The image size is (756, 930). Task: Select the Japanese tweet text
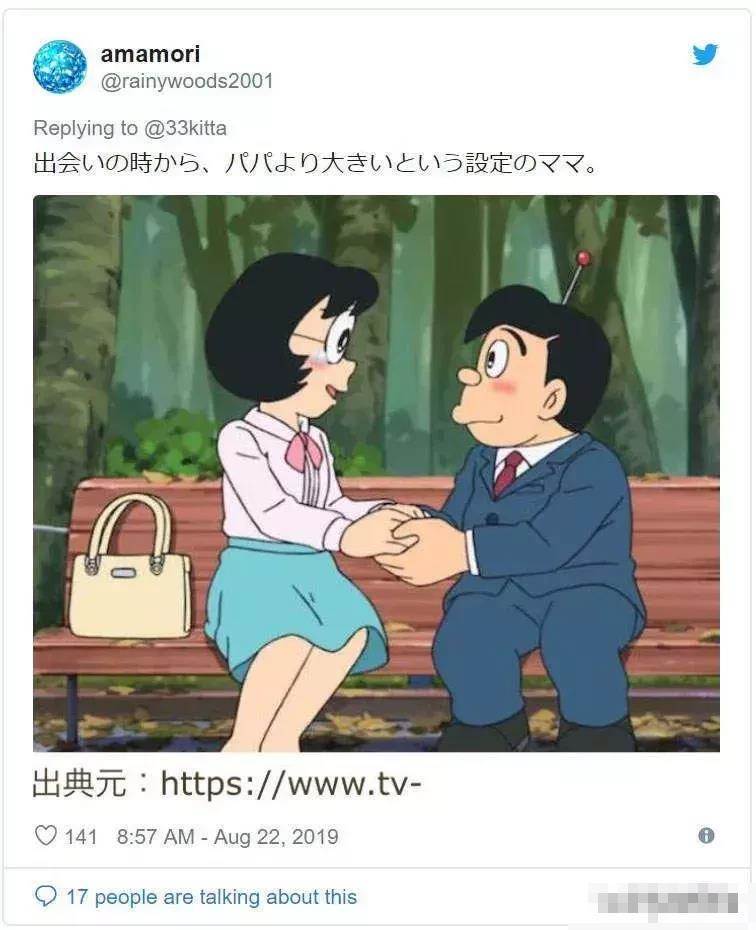tap(315, 164)
